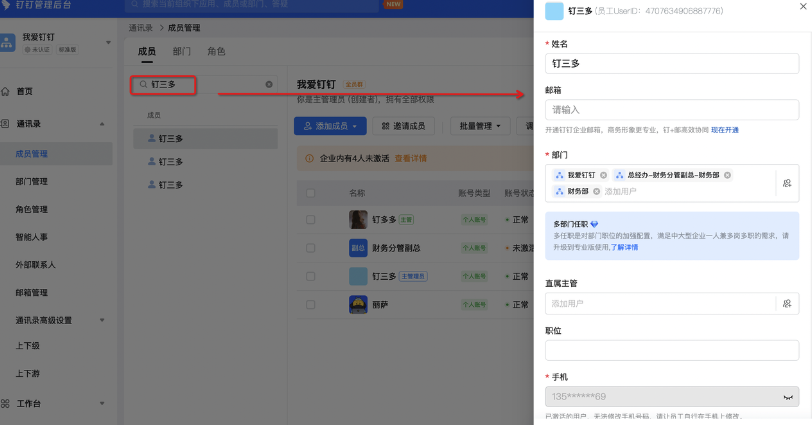The height and width of the screenshot is (425, 812).
Task: Focus the 钉三多 member search field
Action: tap(205, 84)
